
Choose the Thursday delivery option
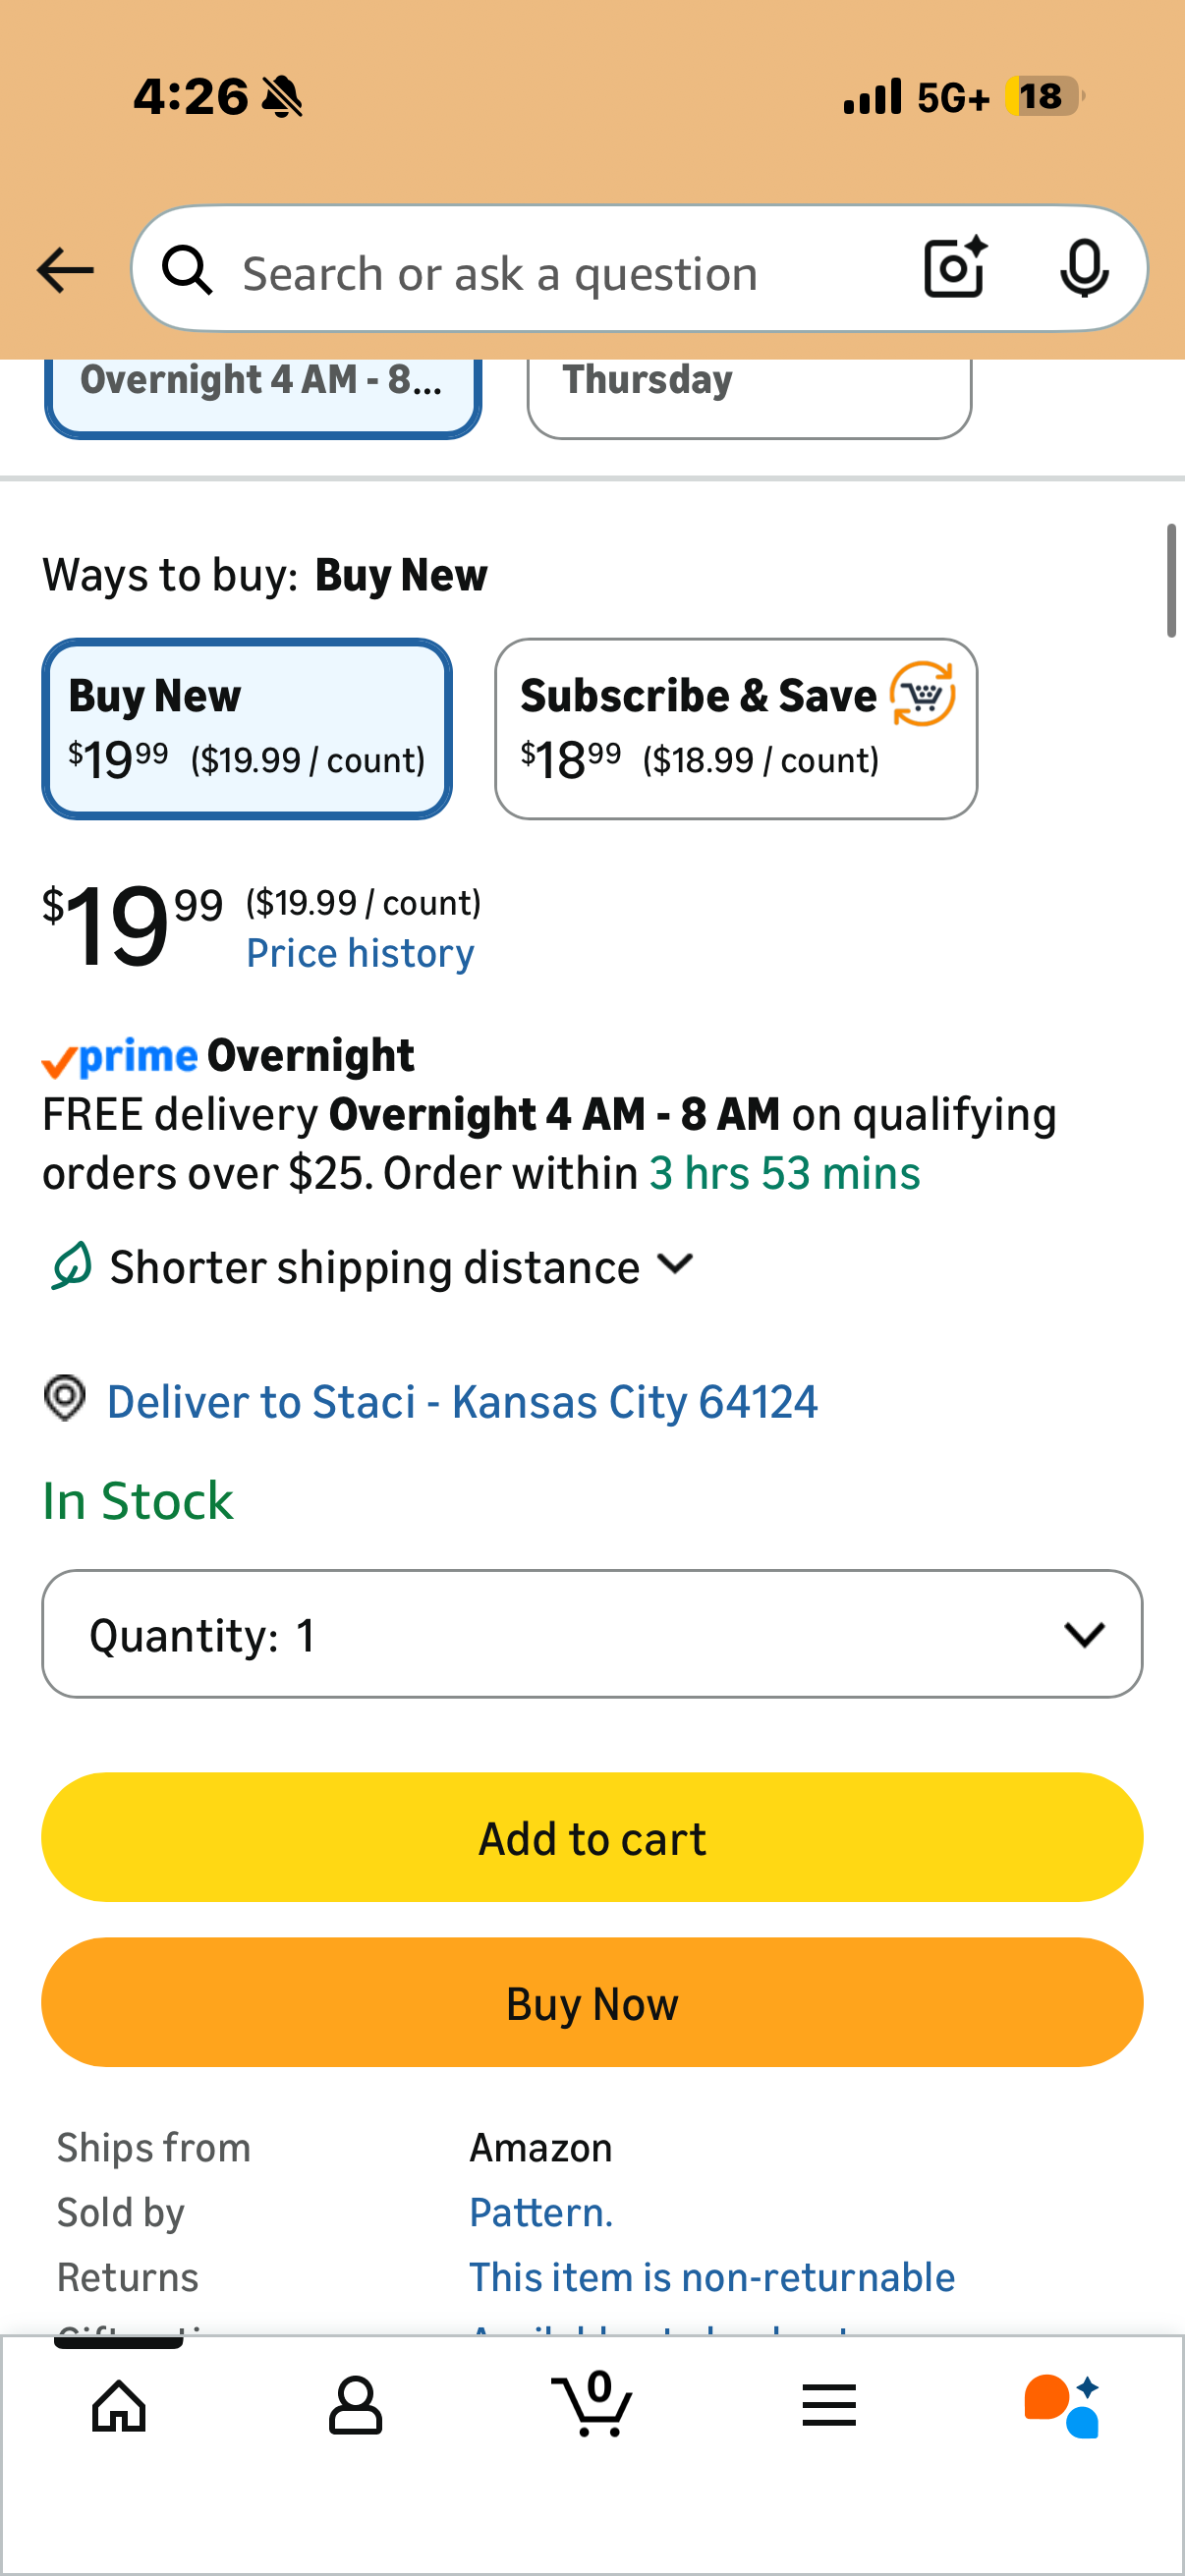pos(748,390)
